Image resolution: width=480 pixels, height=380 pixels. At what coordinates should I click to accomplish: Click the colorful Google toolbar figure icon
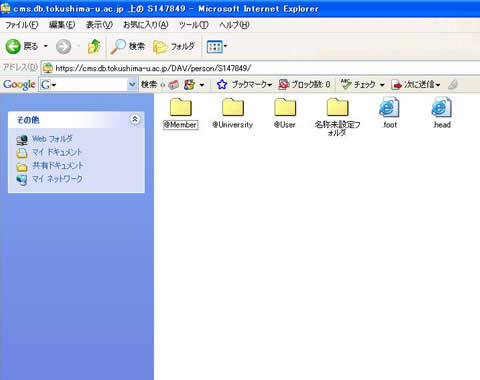(189, 85)
